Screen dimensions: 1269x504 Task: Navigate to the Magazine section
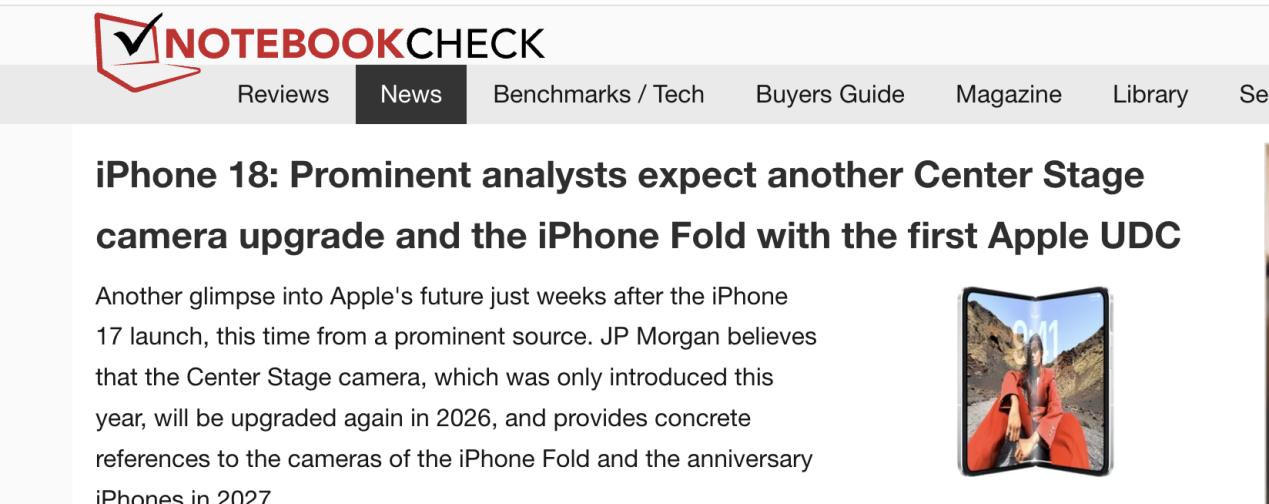point(1009,95)
